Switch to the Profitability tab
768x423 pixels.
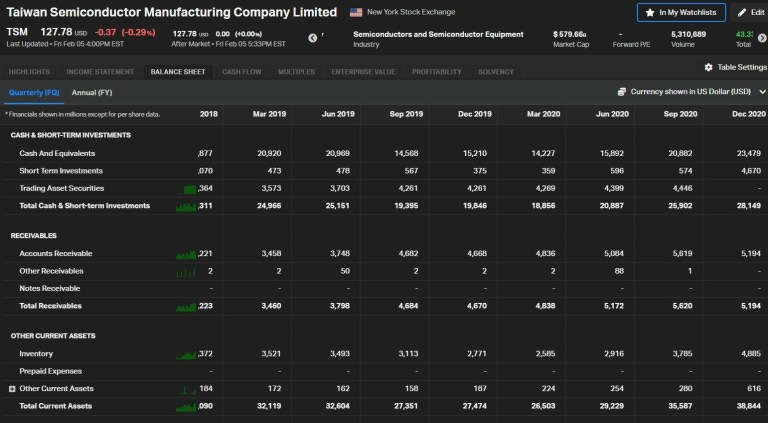pos(437,71)
